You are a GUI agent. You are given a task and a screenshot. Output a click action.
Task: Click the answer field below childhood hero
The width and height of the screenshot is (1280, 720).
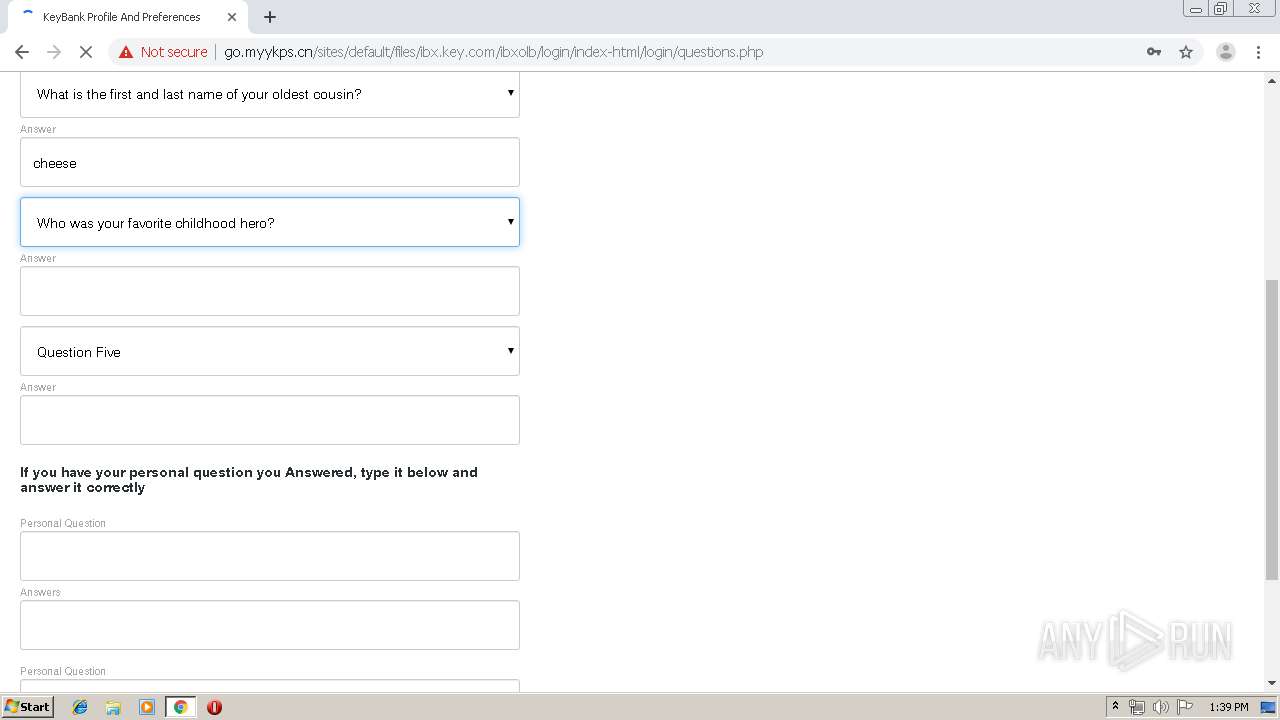(x=270, y=291)
